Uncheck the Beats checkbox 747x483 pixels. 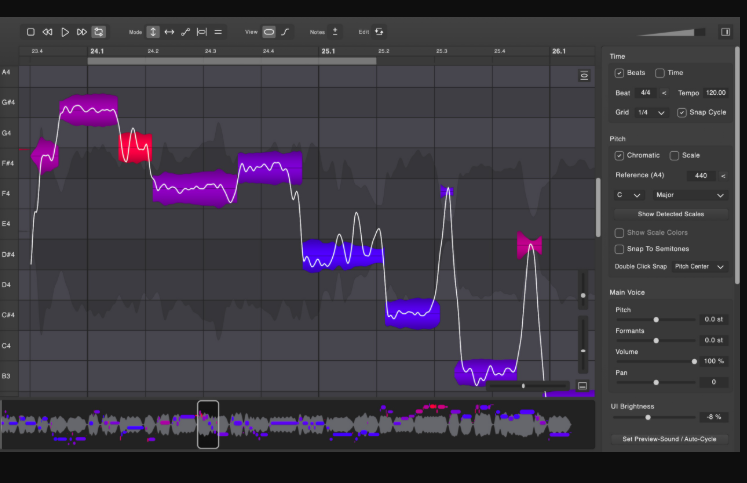[620, 73]
